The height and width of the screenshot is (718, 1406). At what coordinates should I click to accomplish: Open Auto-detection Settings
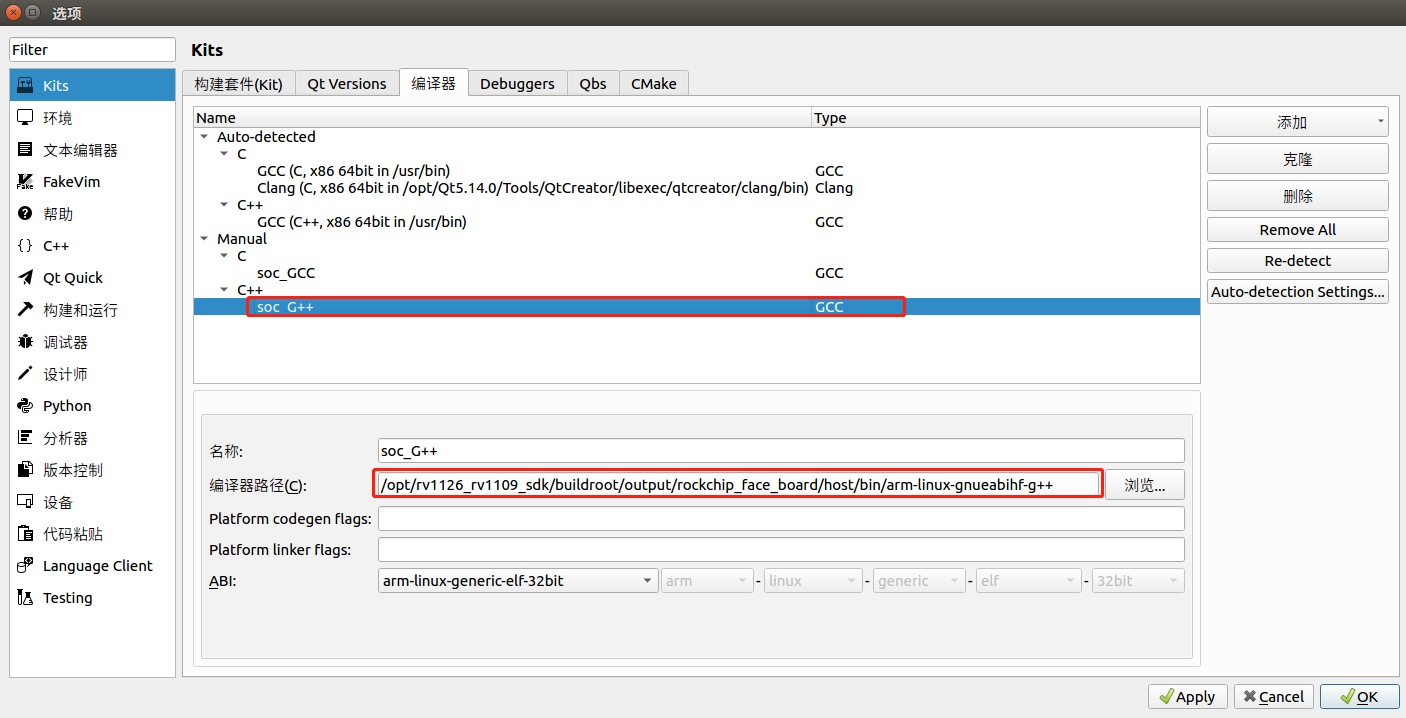(x=1297, y=291)
